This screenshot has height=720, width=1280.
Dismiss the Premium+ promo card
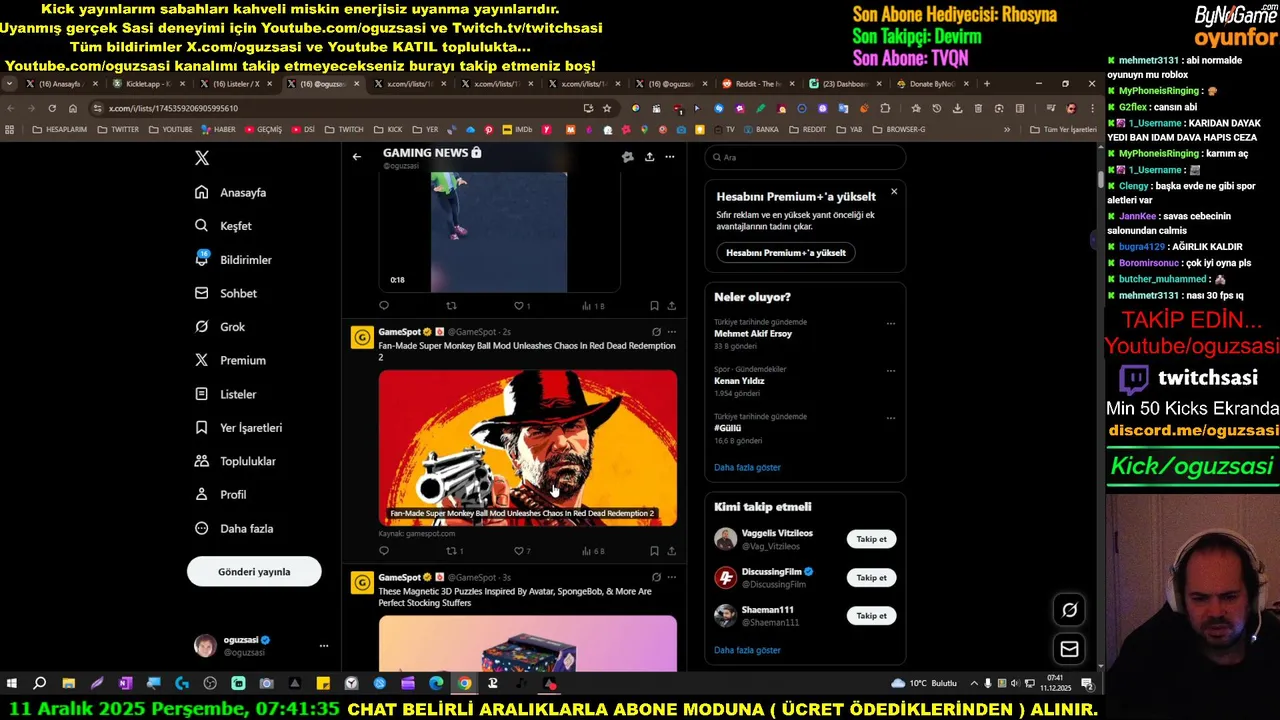(894, 191)
